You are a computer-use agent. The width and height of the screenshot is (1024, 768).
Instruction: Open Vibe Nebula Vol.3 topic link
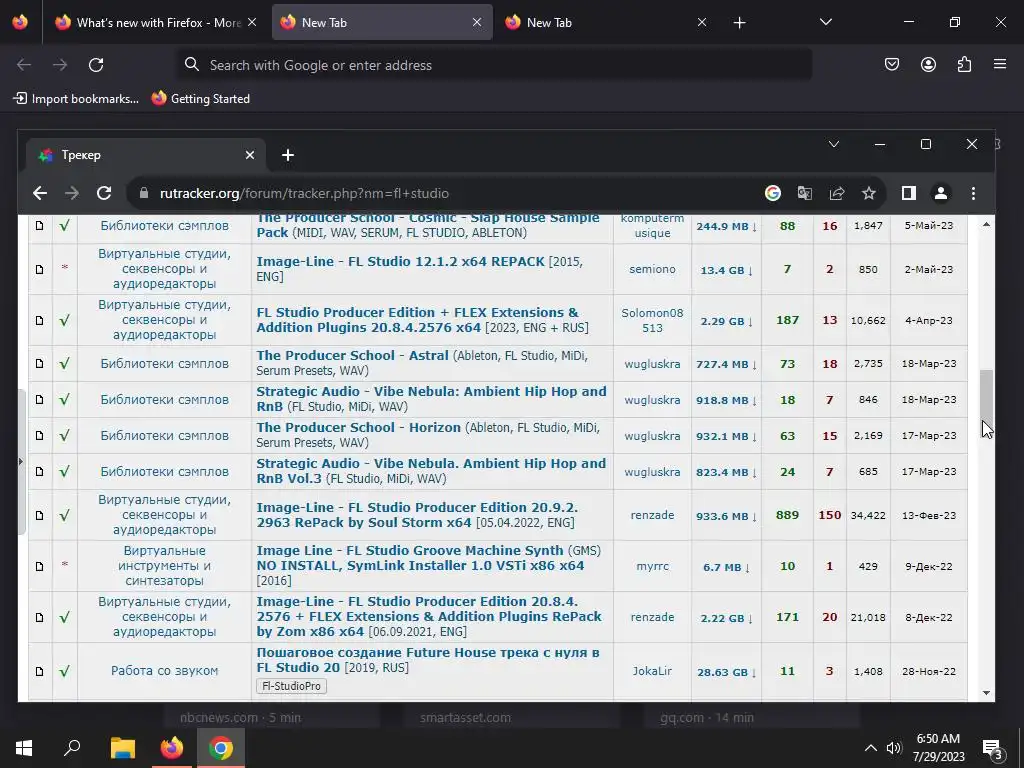[431, 471]
